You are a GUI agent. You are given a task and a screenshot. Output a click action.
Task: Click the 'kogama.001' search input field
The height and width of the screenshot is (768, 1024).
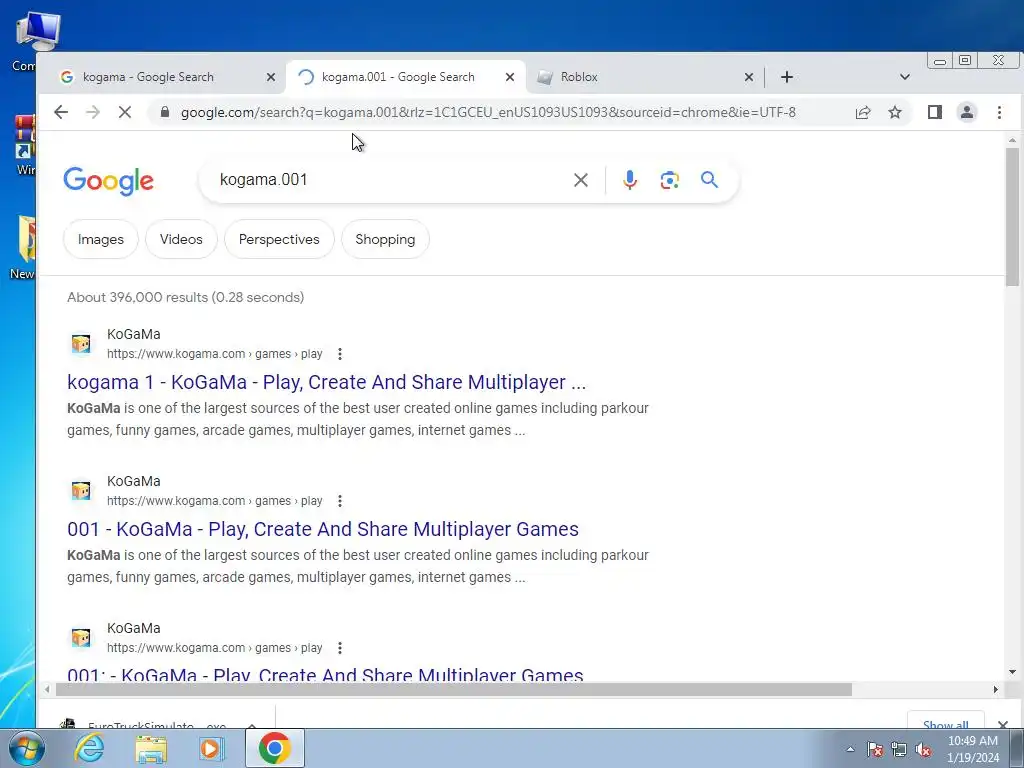392,180
